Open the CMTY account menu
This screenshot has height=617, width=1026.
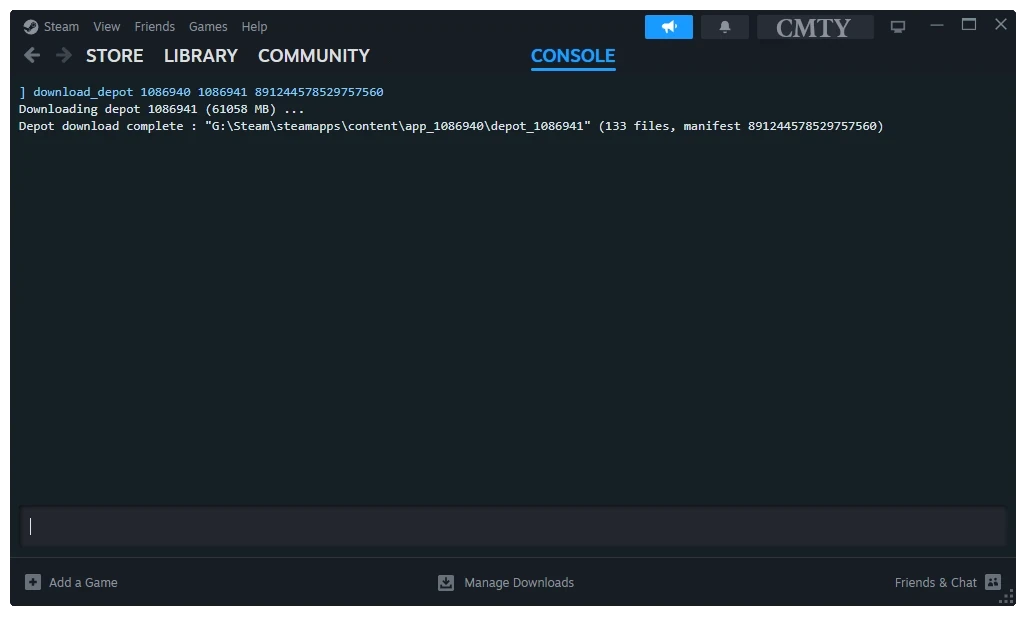click(815, 27)
